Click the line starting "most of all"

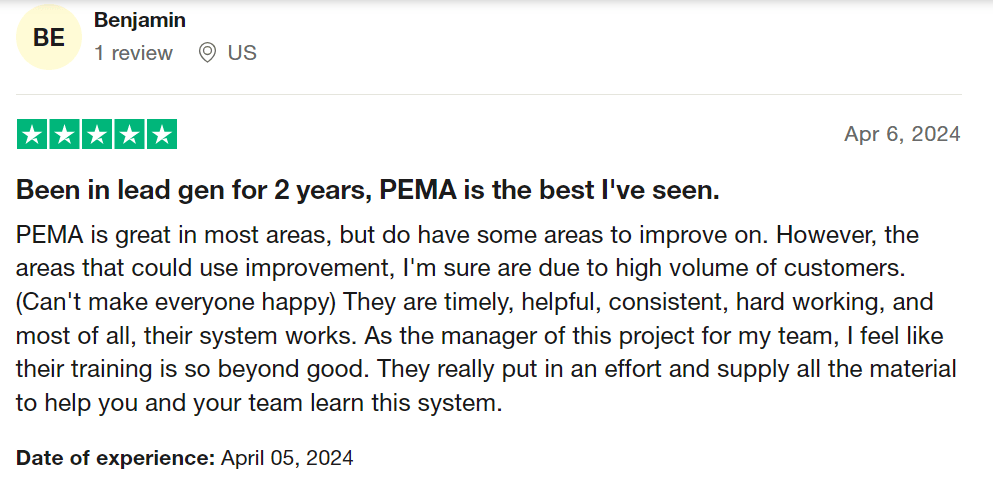[x=479, y=335]
